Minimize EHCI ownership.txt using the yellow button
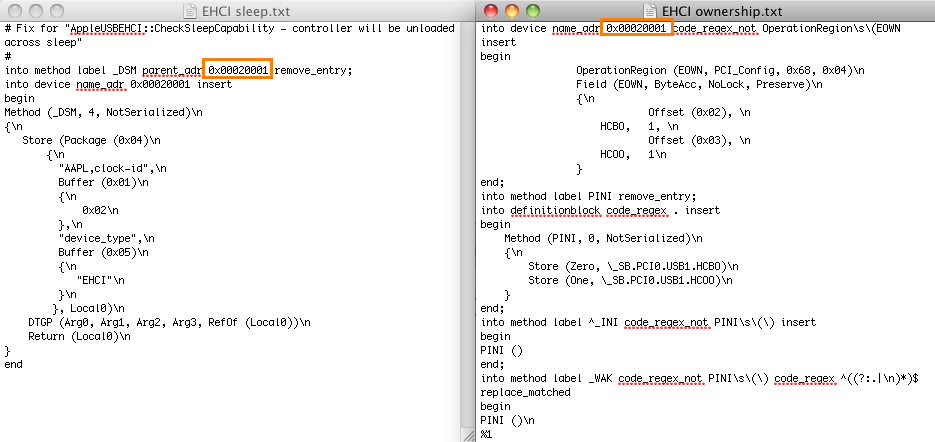Viewport: 935px width, 442px height. tap(512, 11)
